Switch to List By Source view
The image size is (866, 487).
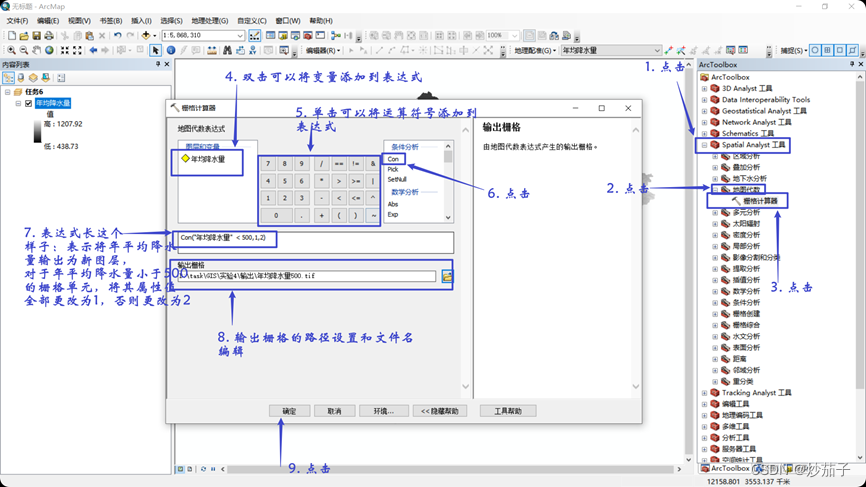point(21,78)
